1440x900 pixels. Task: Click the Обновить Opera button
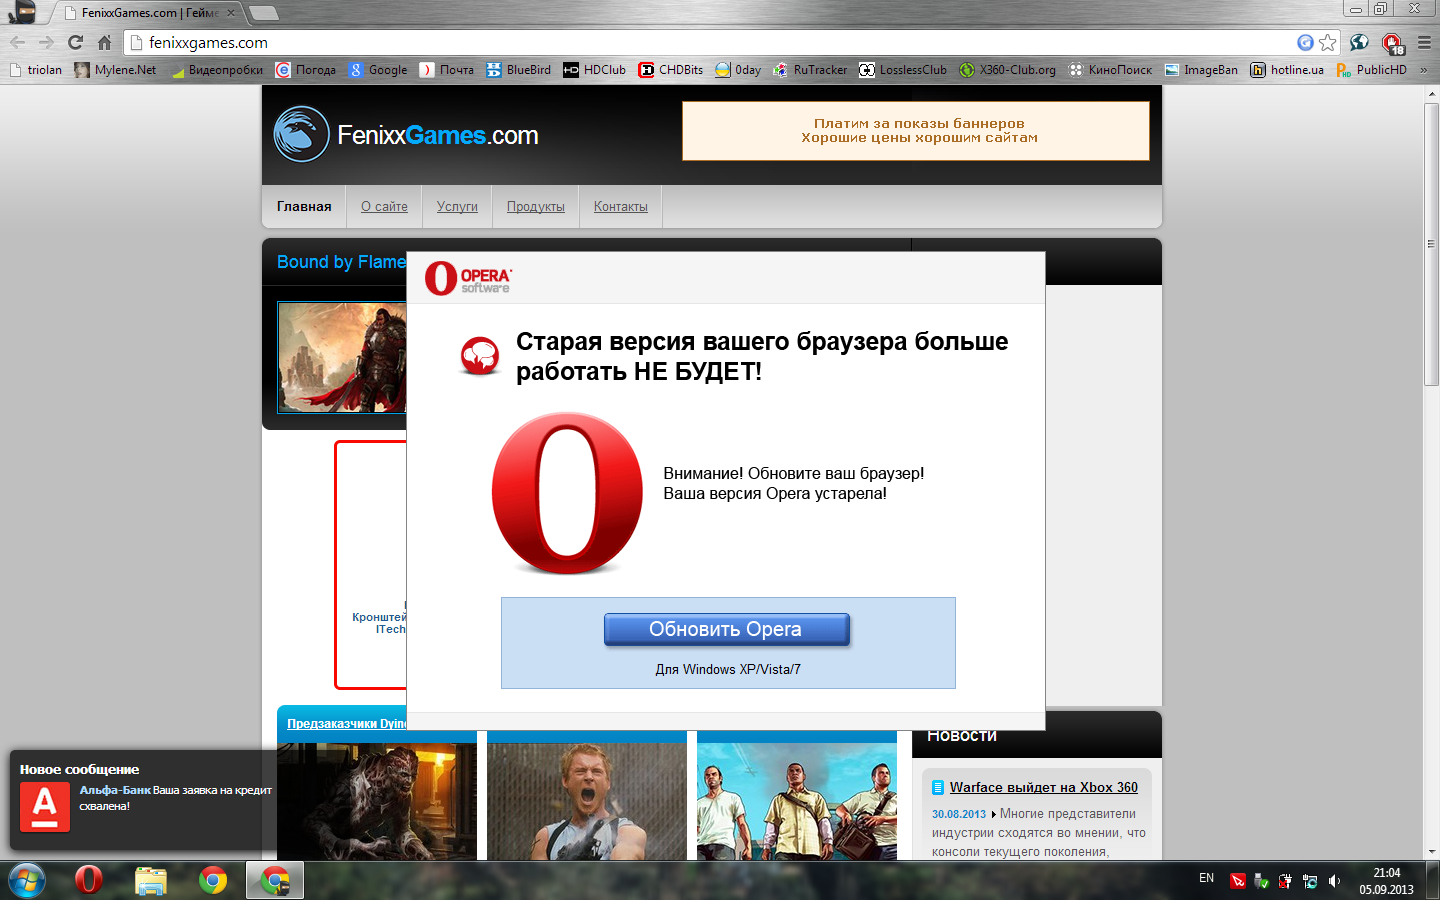727,629
